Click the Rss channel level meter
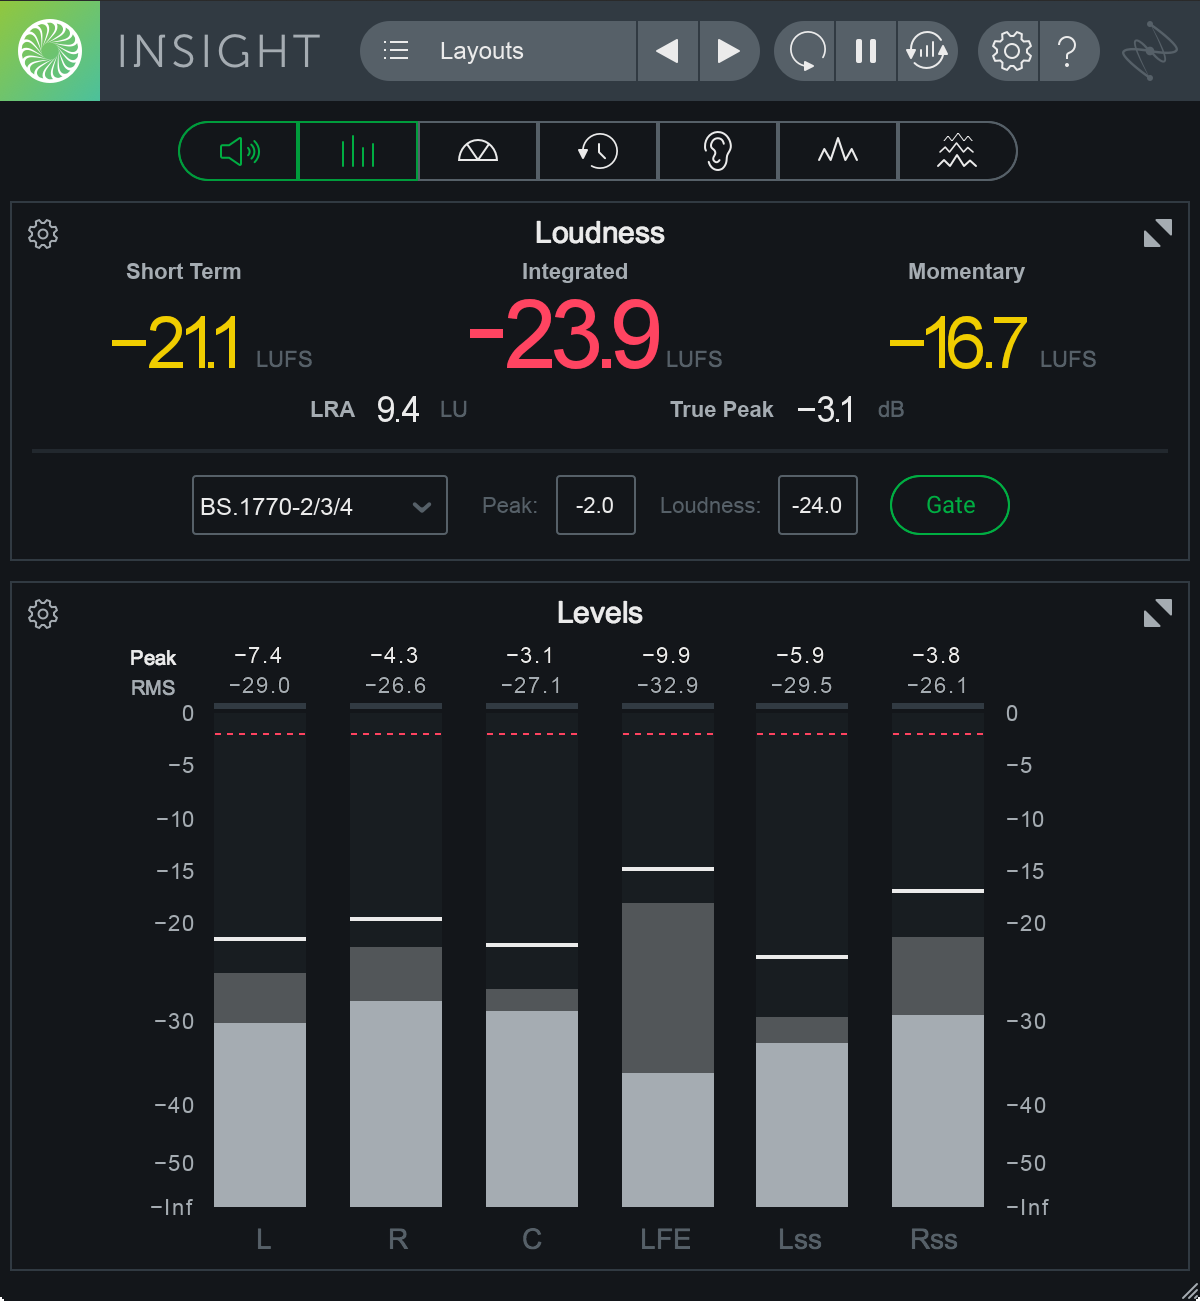The width and height of the screenshot is (1200, 1301). coord(938,956)
